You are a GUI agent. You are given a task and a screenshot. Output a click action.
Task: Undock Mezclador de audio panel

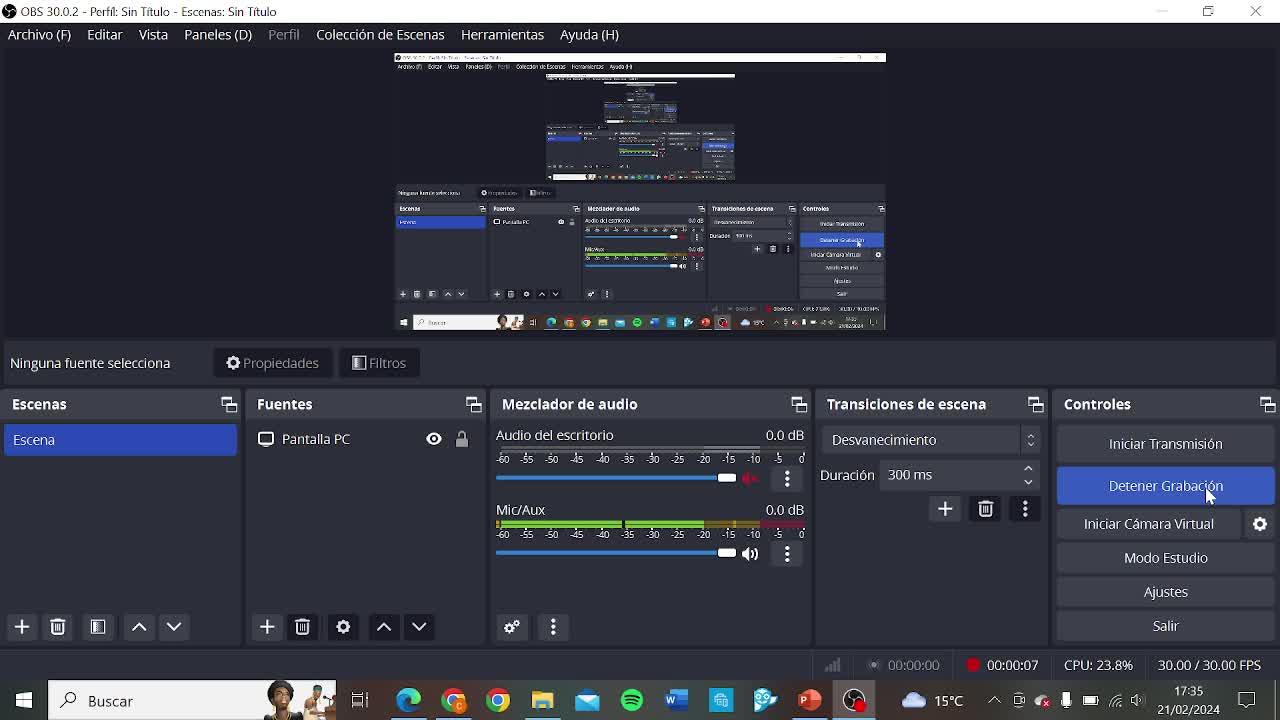(x=798, y=405)
